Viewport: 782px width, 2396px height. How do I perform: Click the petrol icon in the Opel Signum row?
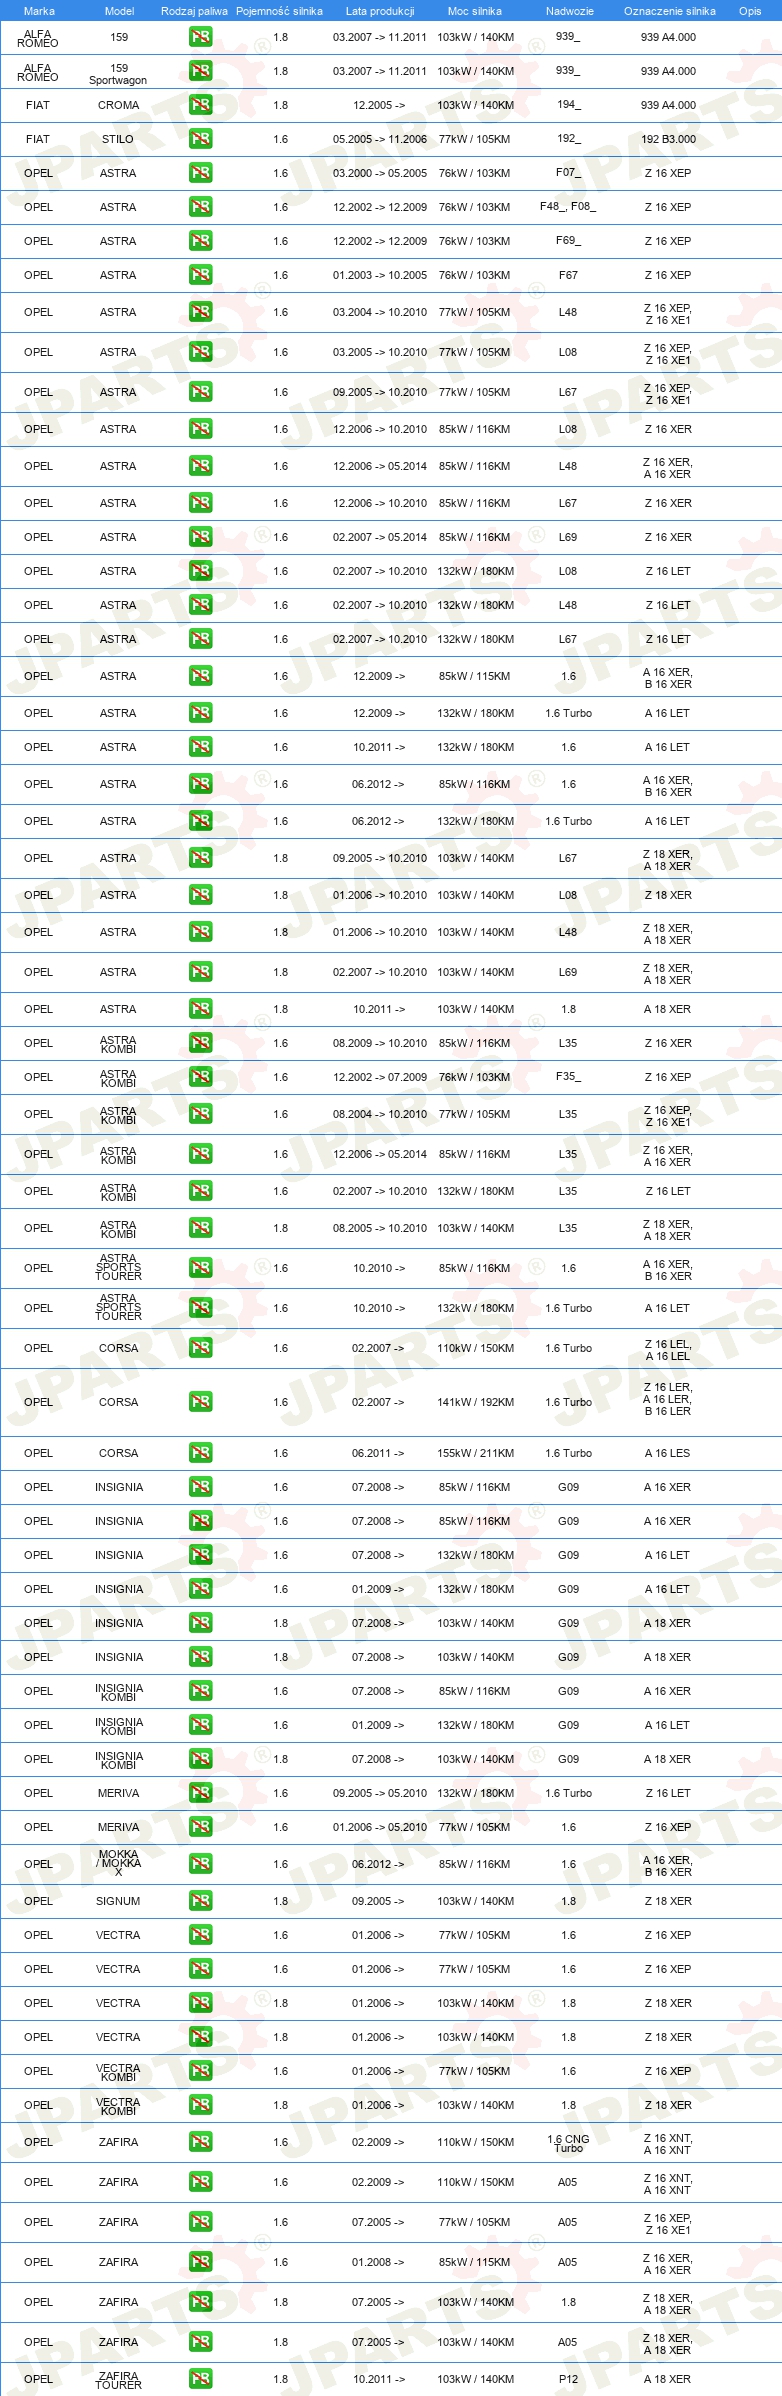tap(200, 1901)
